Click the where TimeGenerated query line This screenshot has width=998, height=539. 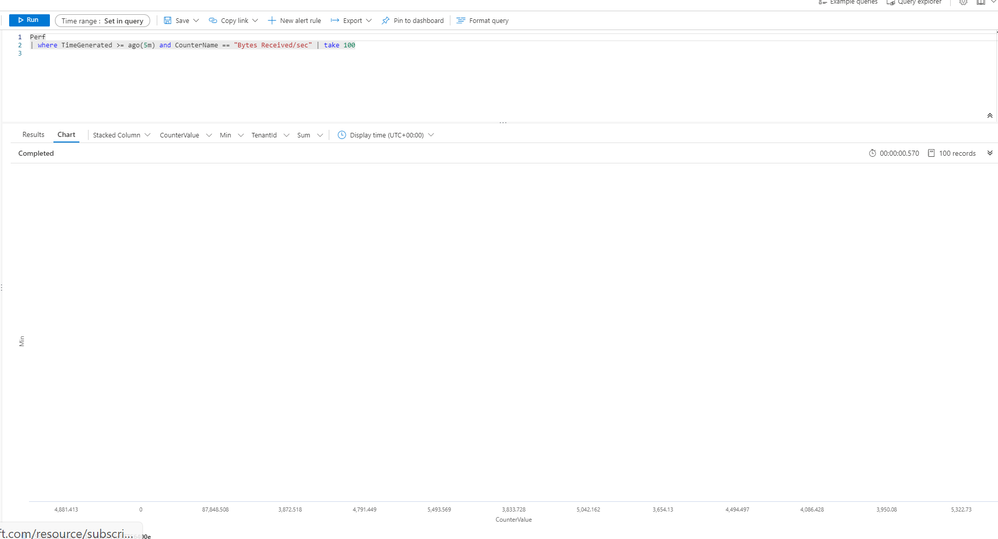192,45
